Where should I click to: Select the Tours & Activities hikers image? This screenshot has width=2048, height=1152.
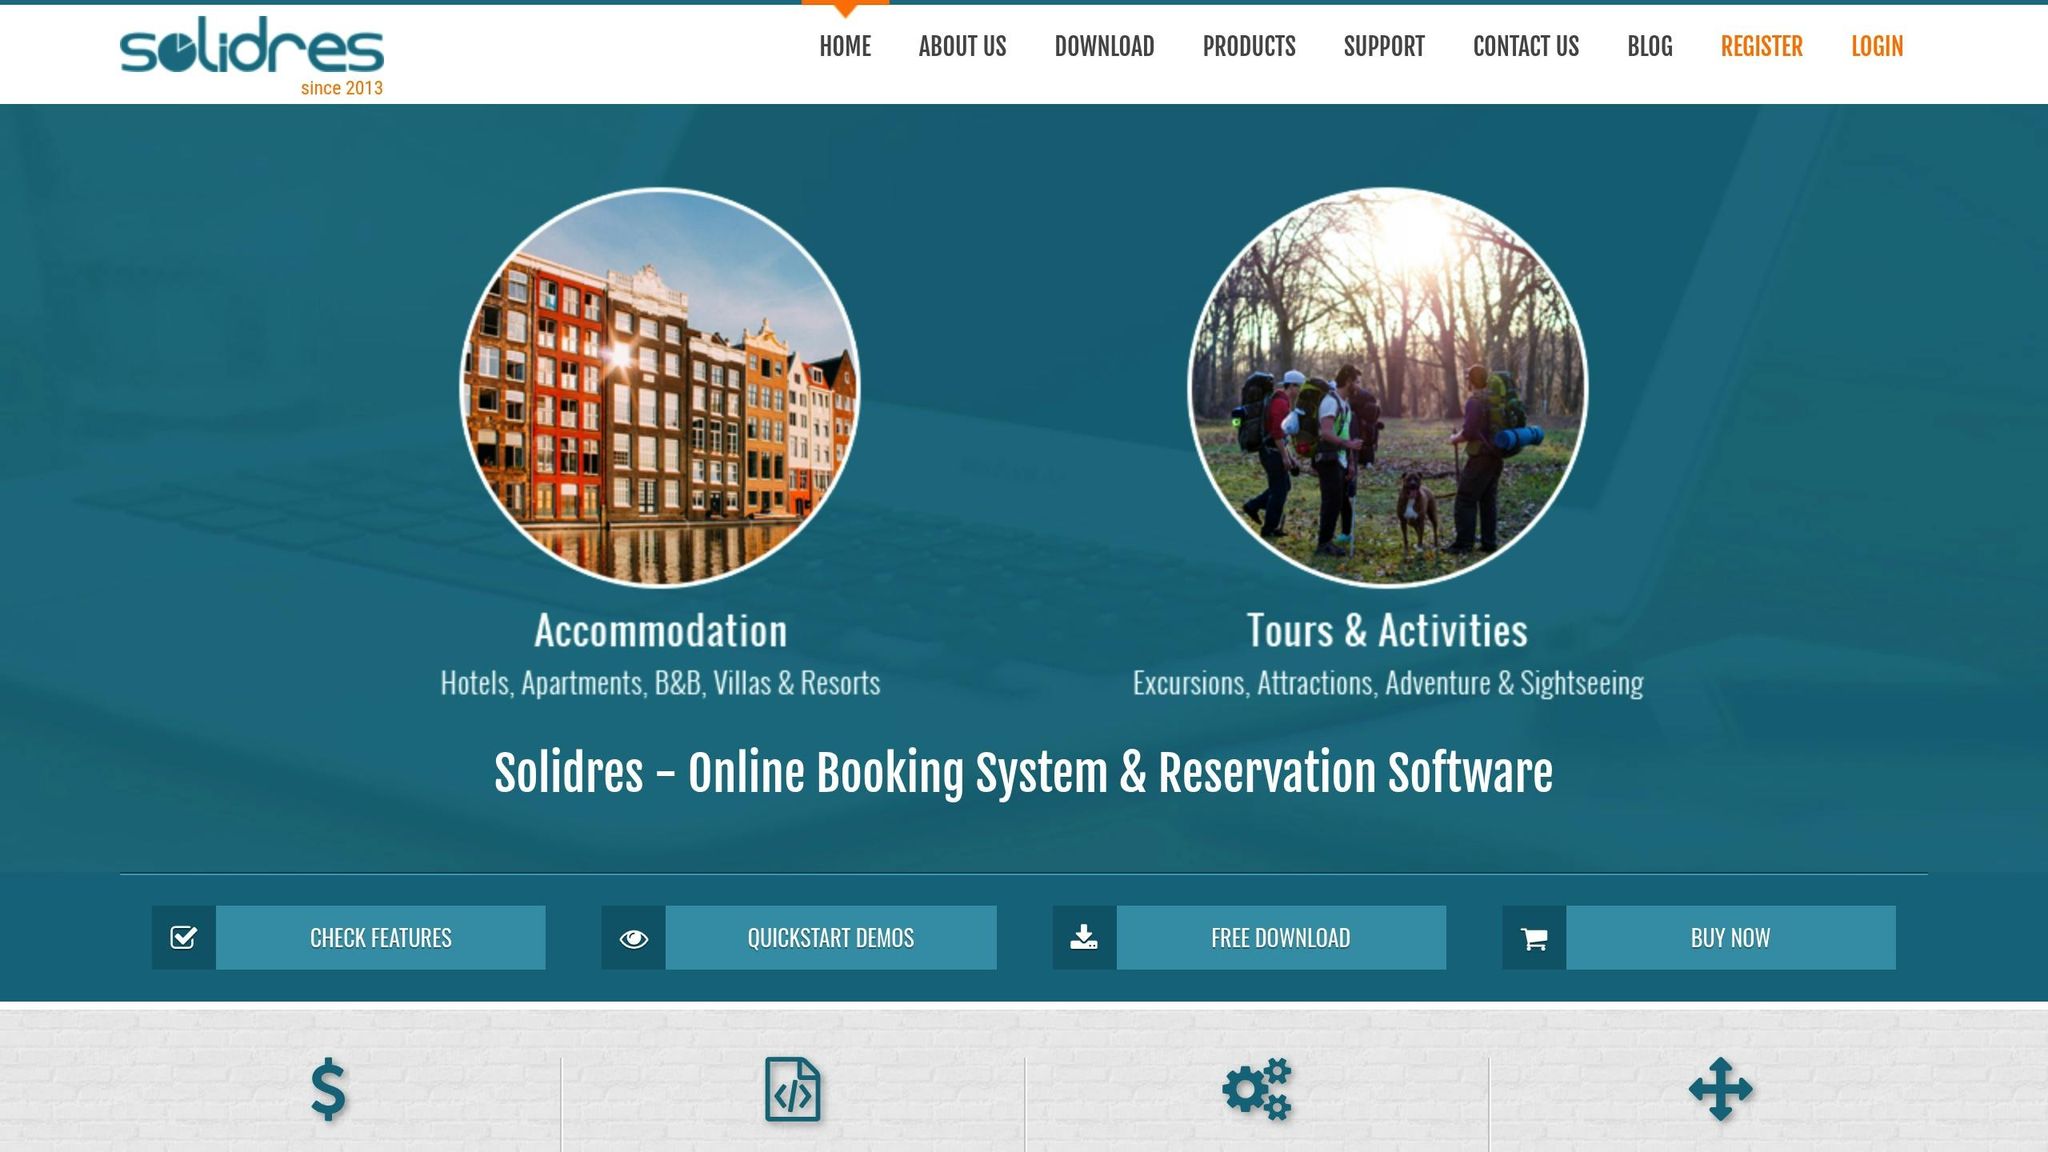pos(1387,387)
